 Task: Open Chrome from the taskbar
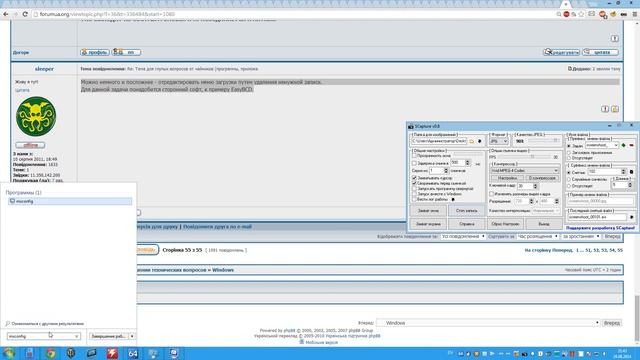pyautogui.click(x=51, y=353)
